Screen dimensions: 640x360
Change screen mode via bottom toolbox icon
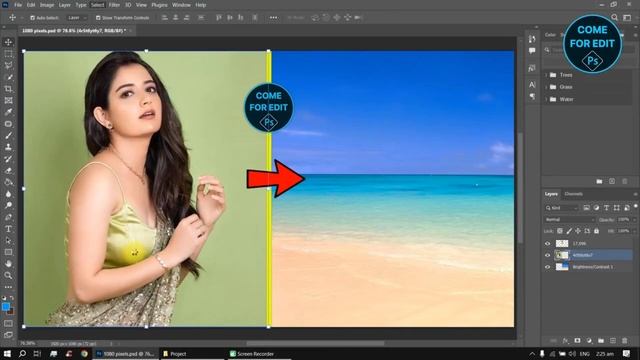pyautogui.click(x=8, y=335)
